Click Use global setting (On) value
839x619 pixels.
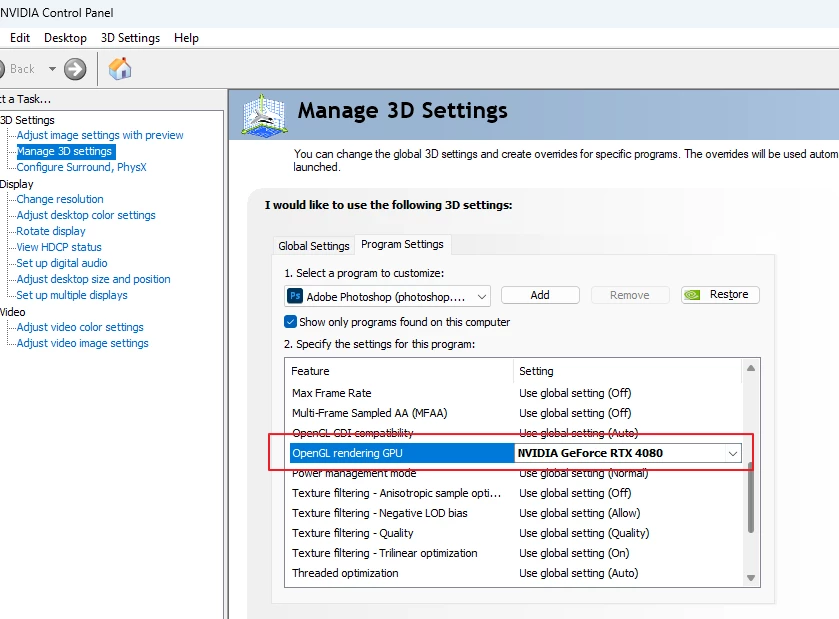pyautogui.click(x=574, y=553)
